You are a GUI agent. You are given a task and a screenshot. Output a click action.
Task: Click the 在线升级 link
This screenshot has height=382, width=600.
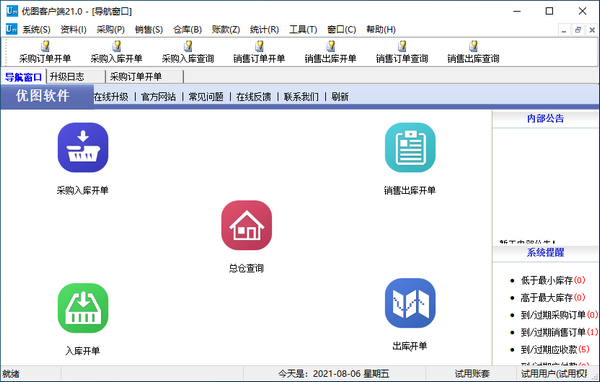[111, 97]
